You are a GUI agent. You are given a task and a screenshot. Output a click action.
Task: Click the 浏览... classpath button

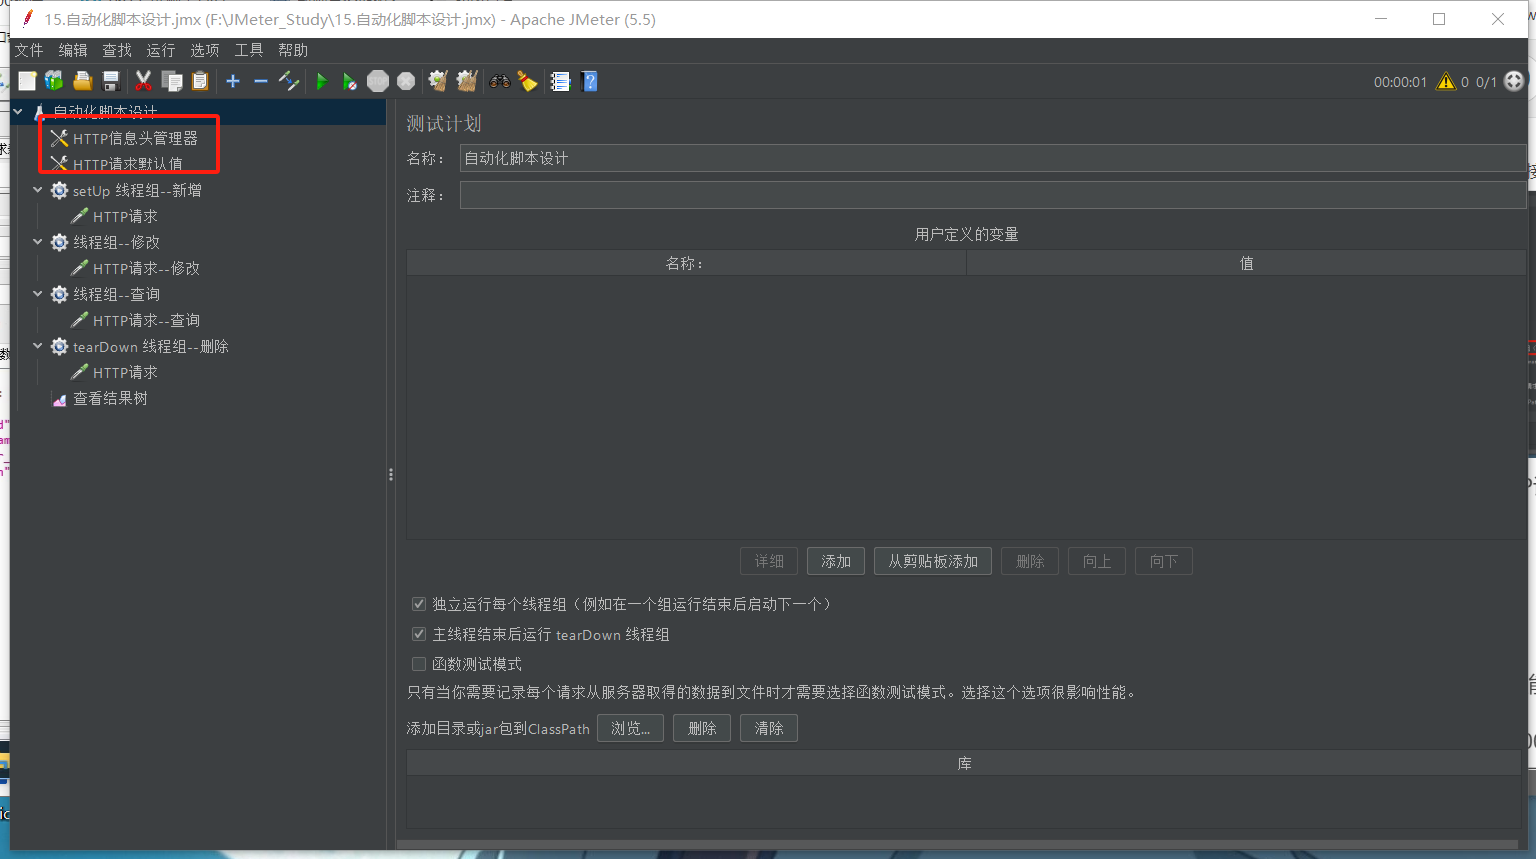(x=630, y=728)
